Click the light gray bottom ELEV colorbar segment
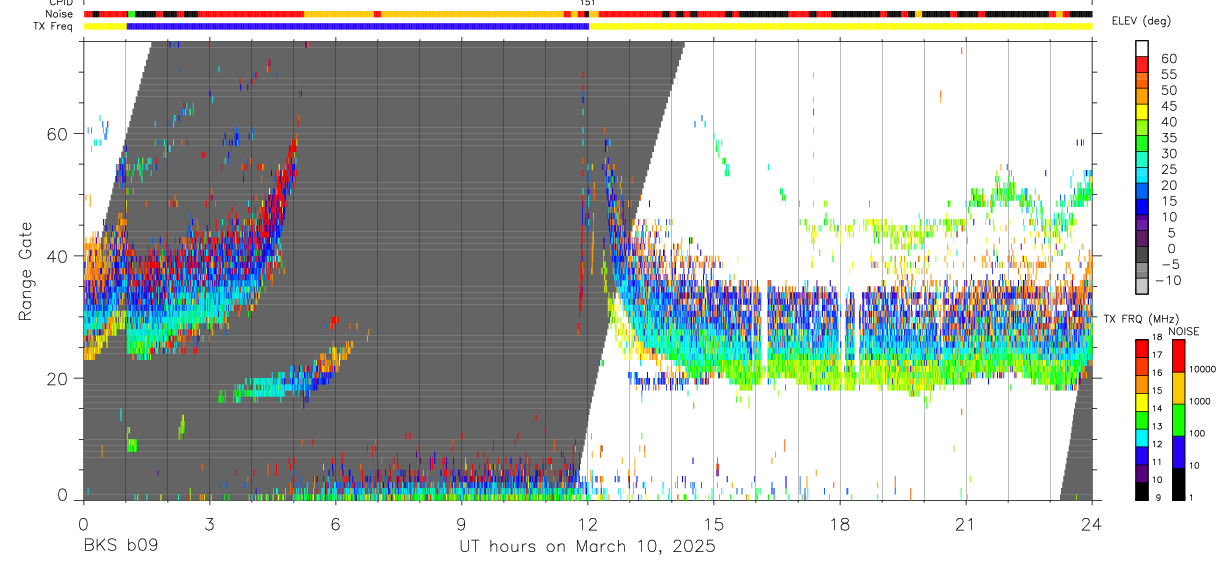This screenshot has width=1228, height=567. [1142, 285]
